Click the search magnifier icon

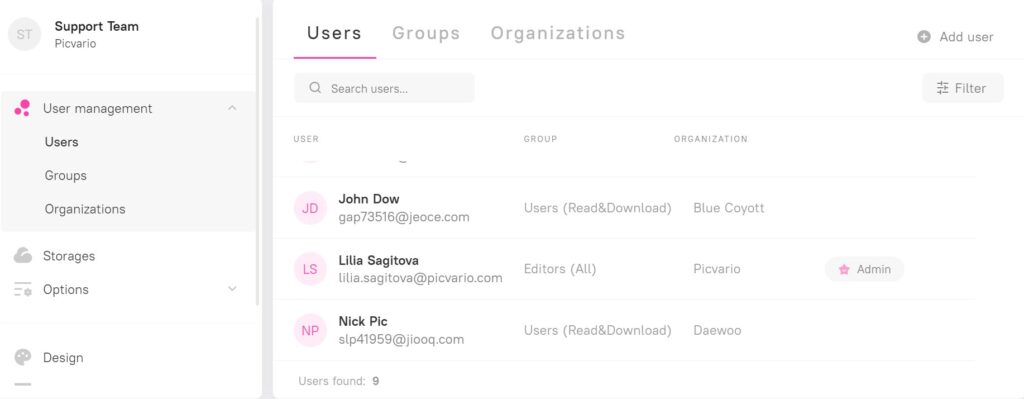[x=315, y=88]
